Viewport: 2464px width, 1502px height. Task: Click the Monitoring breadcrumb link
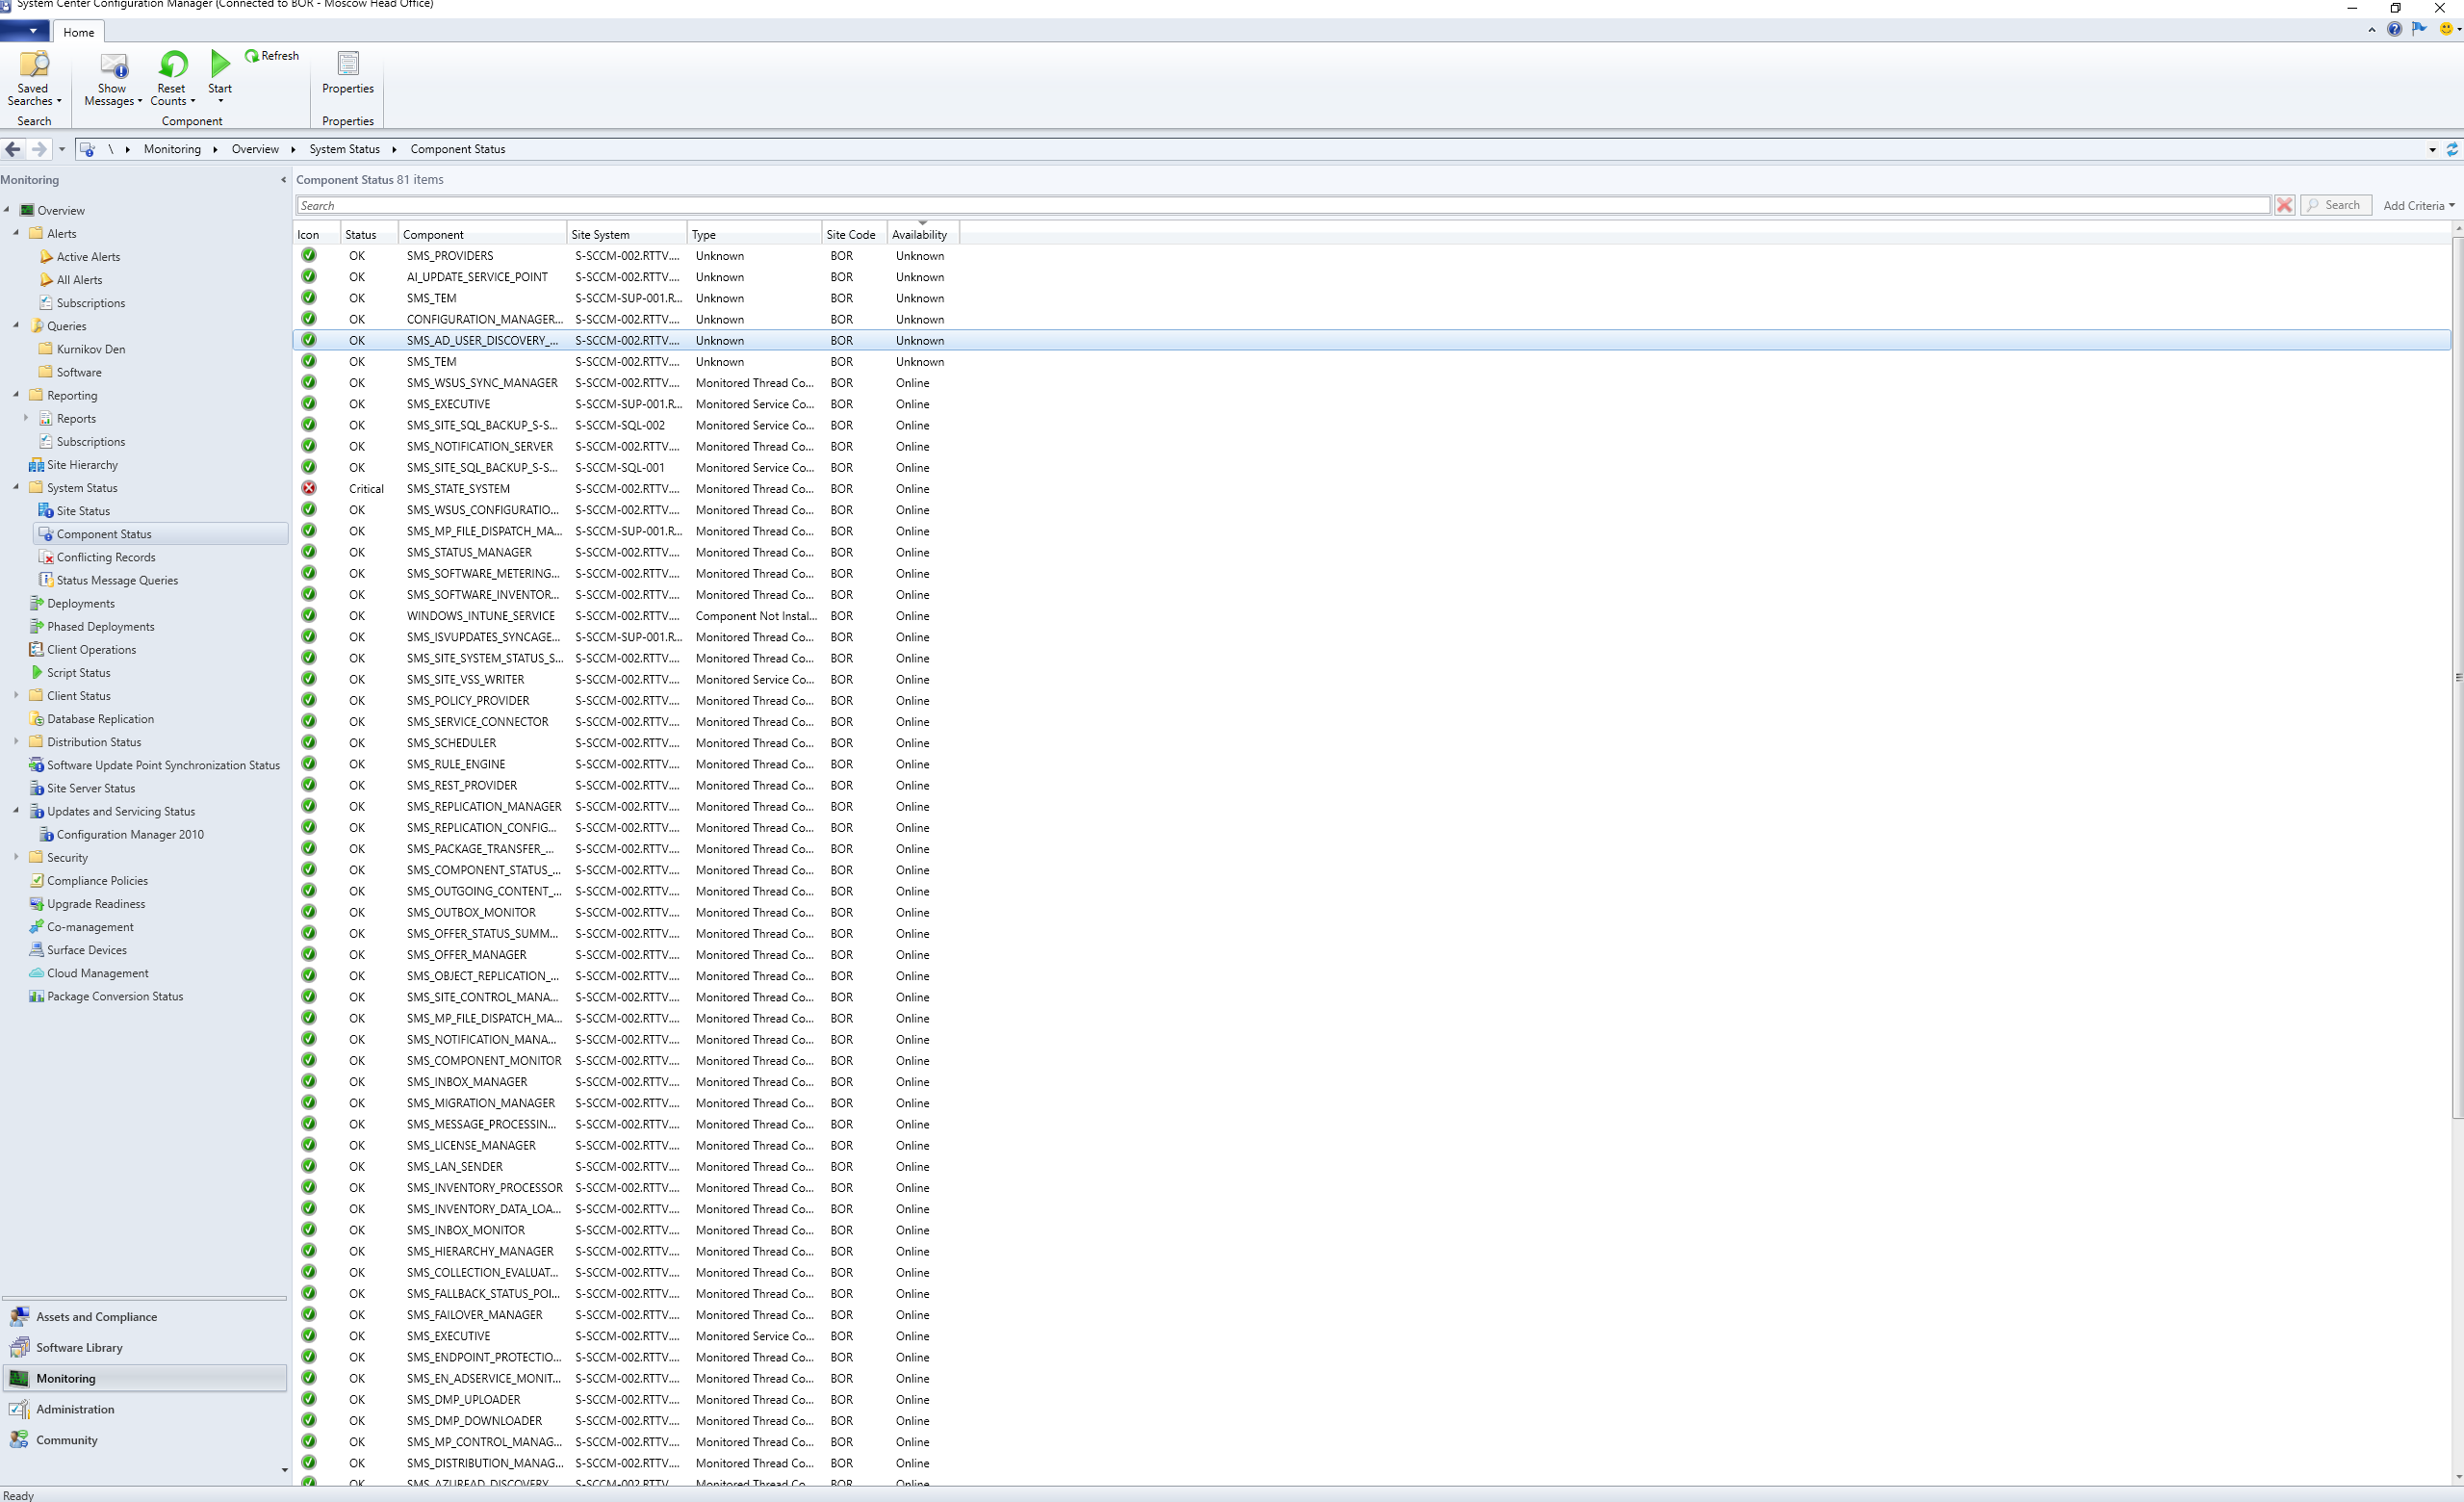pos(172,149)
